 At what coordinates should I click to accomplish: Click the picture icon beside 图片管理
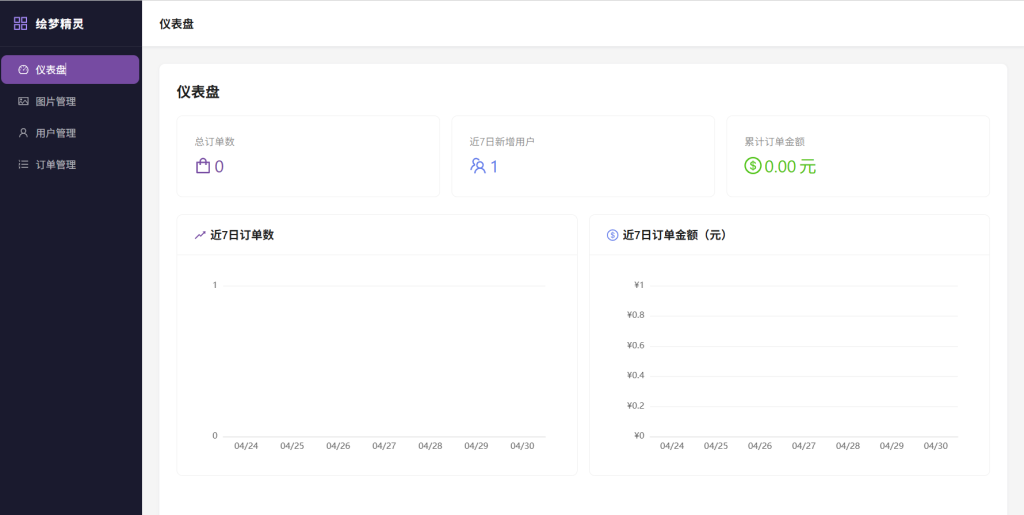[24, 101]
